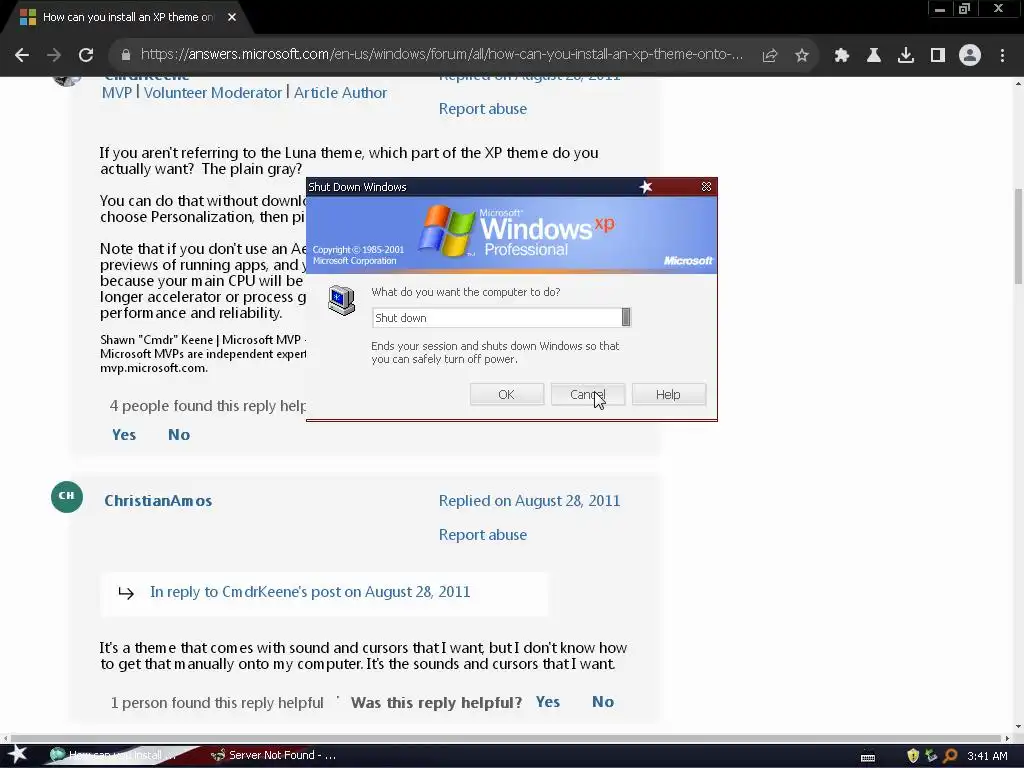Vote Yes on CmdrKeene's reply
Viewport: 1024px width, 768px height.
[x=124, y=435]
